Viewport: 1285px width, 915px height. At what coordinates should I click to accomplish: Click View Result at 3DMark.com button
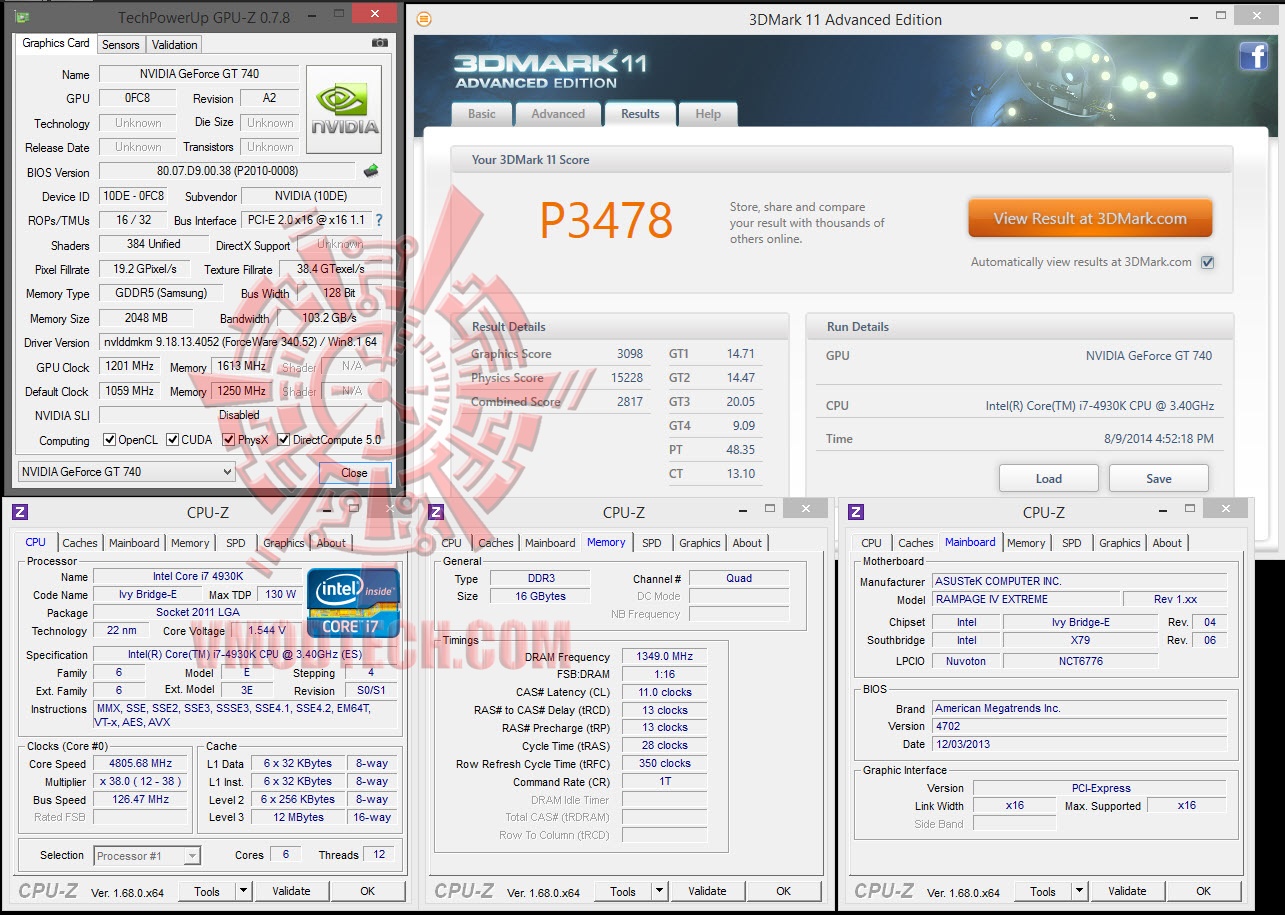tap(1090, 219)
